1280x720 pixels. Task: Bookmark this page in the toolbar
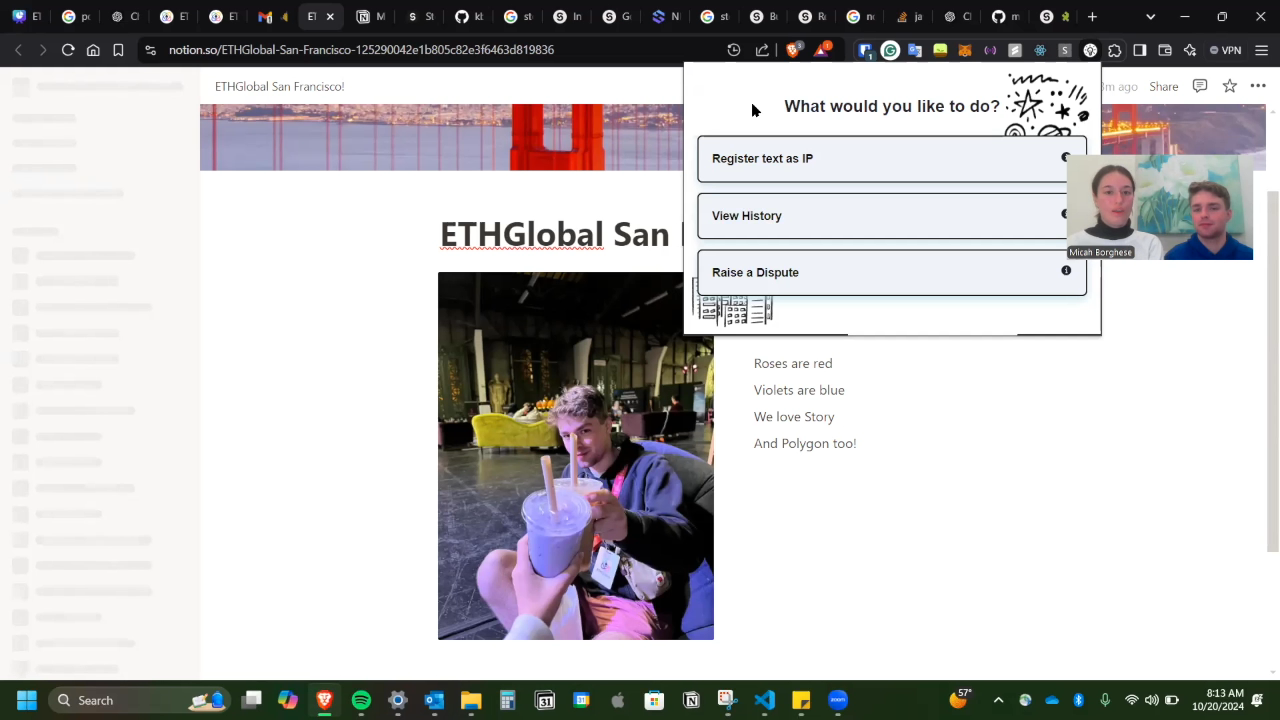pyautogui.click(x=118, y=50)
